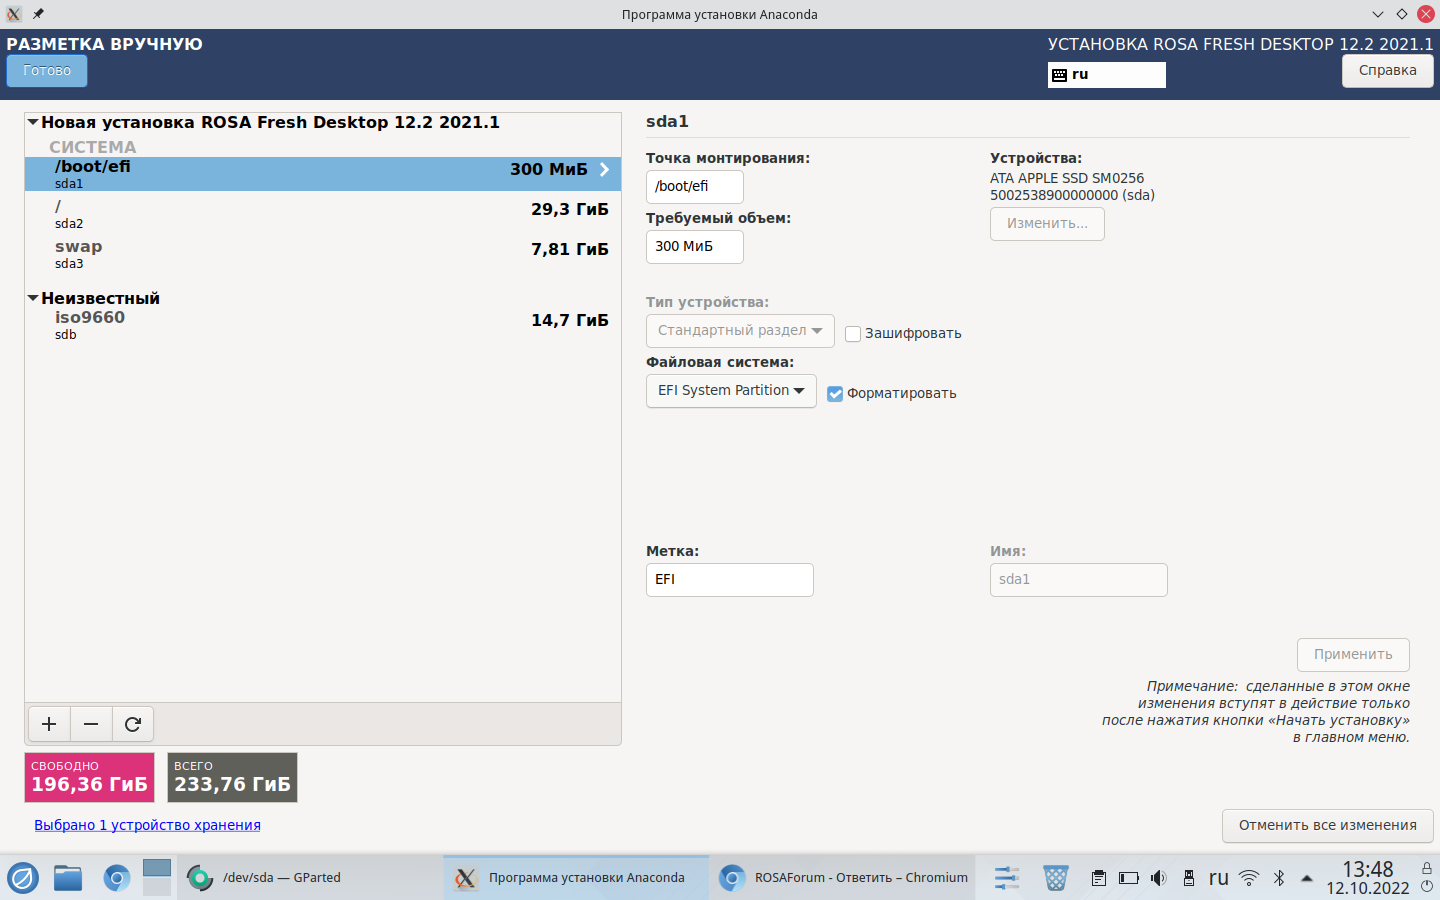The height and width of the screenshot is (900, 1440).
Task: Open the removable devices tray icon
Action: 1189,878
